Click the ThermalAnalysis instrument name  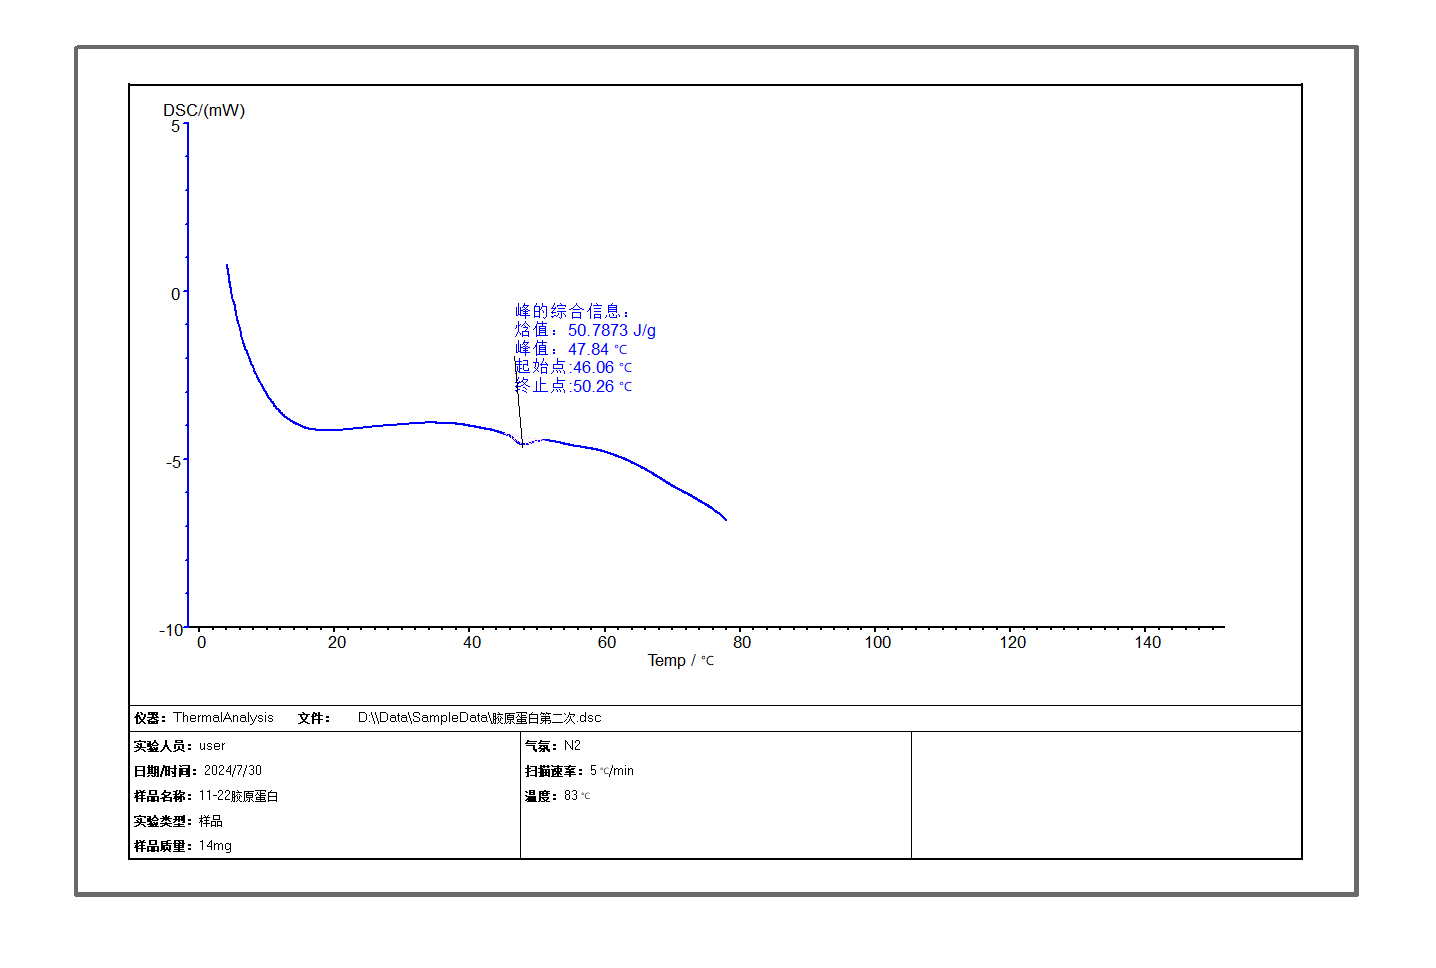[223, 718]
